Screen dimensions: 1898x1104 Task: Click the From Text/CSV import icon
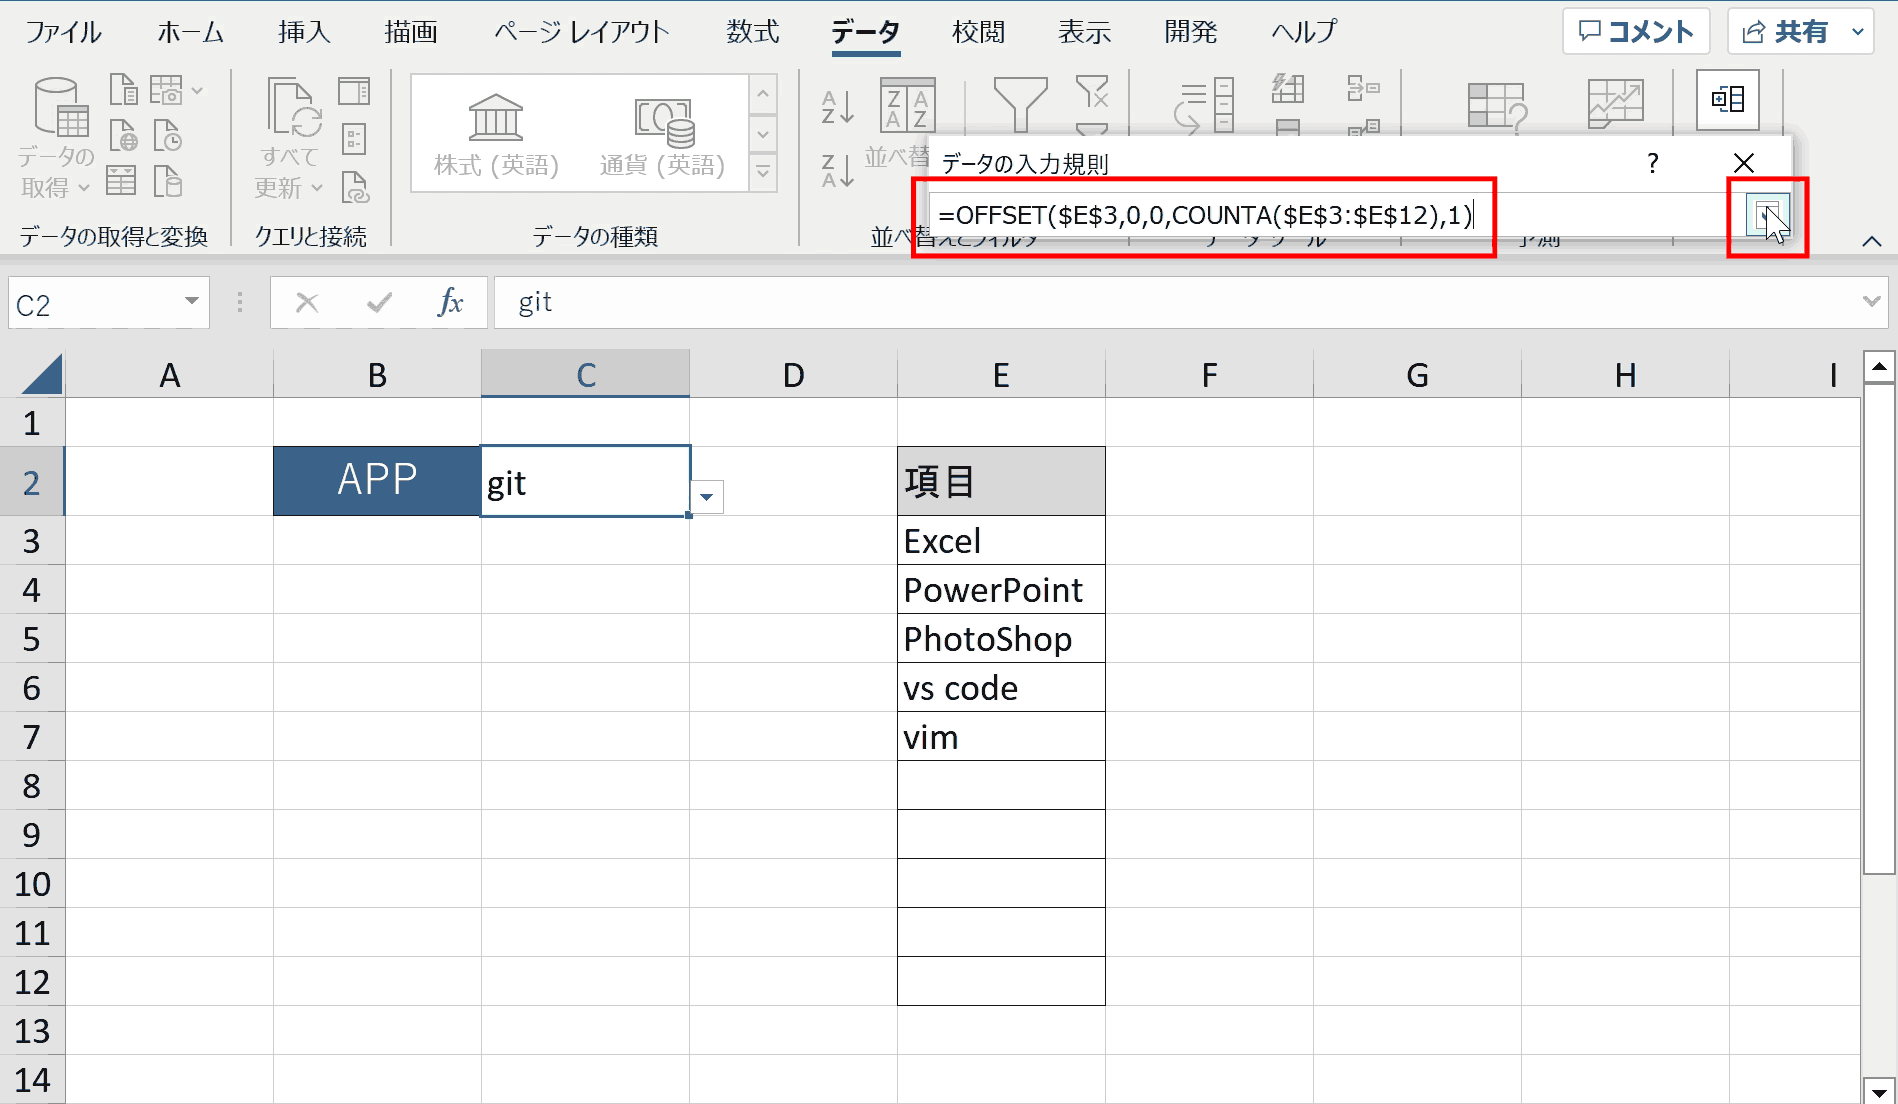123,89
